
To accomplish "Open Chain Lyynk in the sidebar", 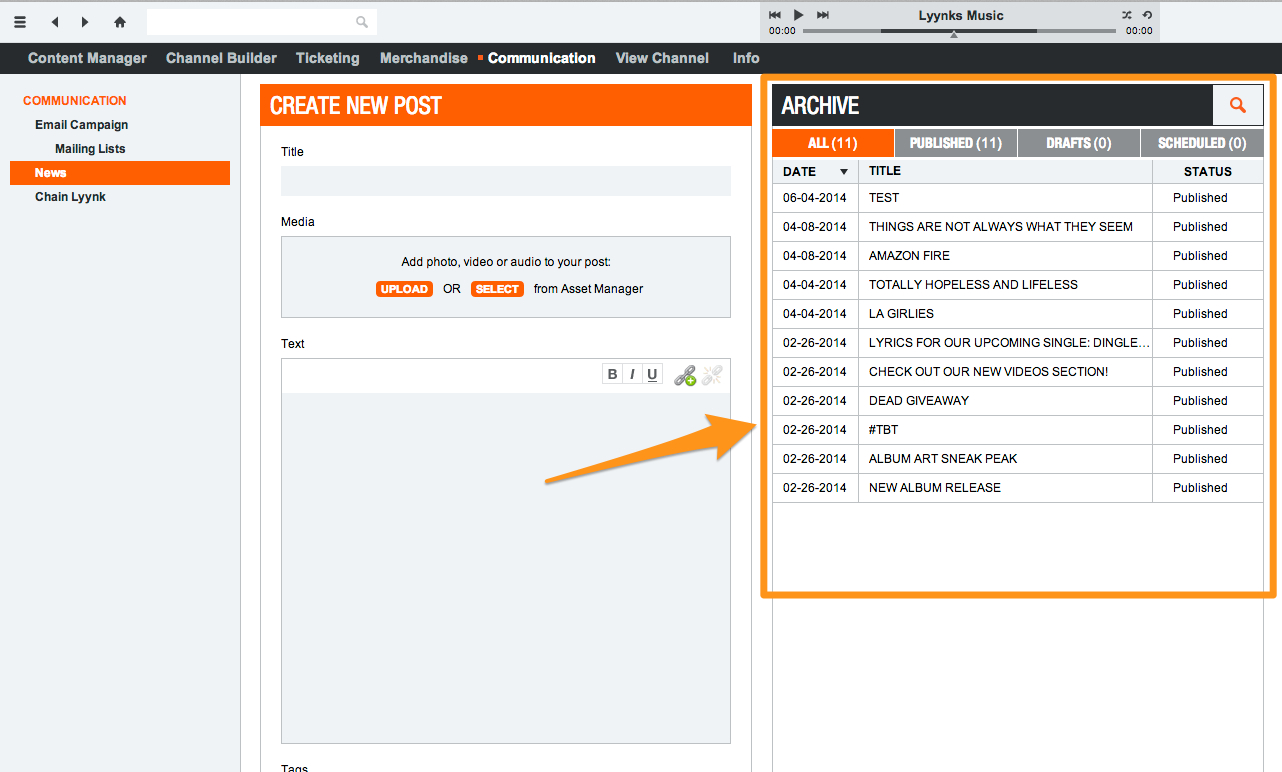I will click(x=70, y=197).
